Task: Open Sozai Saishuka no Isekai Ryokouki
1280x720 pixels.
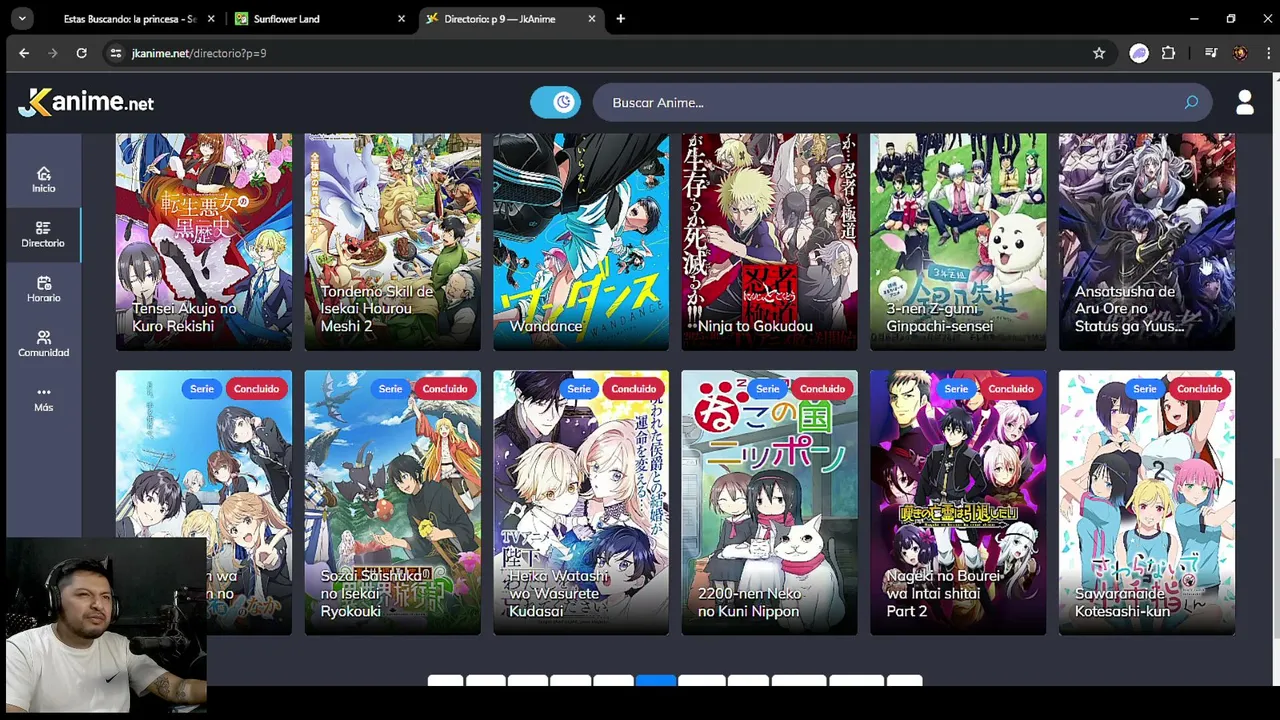Action: point(392,502)
